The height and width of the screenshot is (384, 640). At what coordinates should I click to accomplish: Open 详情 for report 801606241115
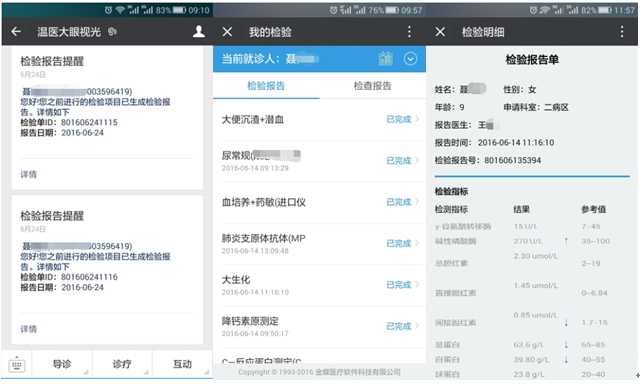(29, 174)
